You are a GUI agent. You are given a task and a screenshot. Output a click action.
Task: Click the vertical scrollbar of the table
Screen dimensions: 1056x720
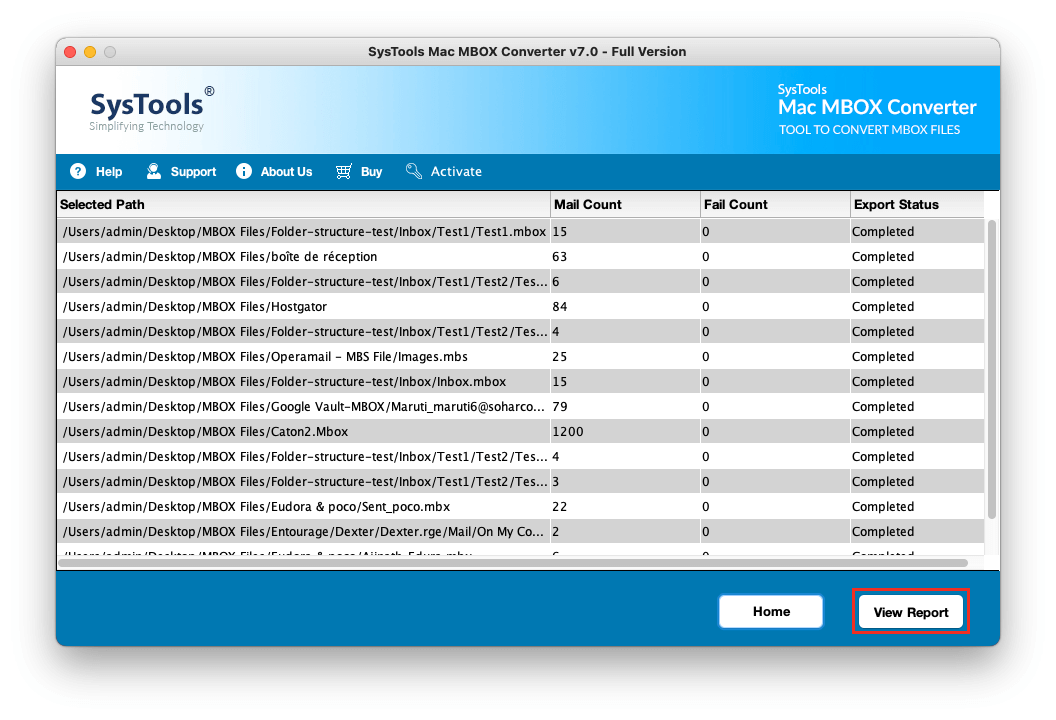[x=991, y=369]
